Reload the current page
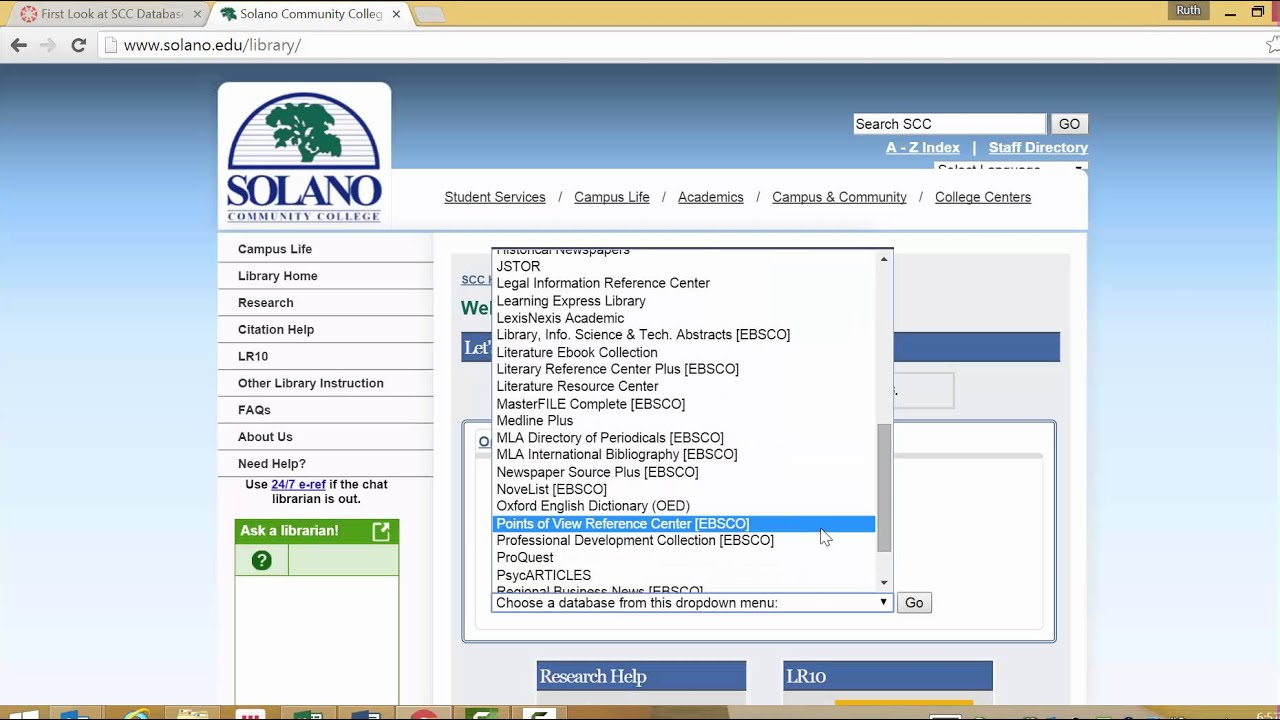The width and height of the screenshot is (1280, 720). click(78, 45)
